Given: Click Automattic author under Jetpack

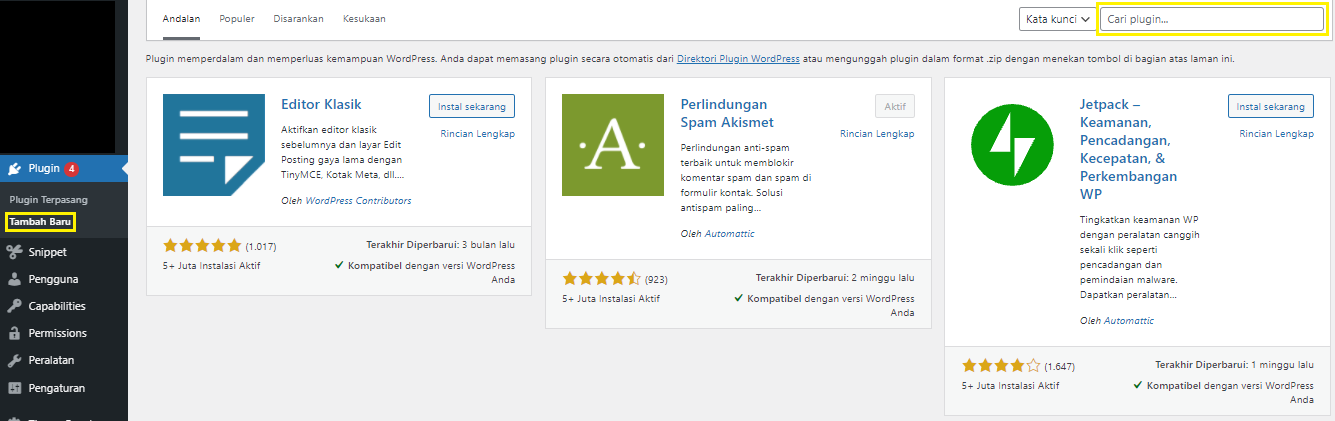Looking at the screenshot, I should coord(1127,321).
